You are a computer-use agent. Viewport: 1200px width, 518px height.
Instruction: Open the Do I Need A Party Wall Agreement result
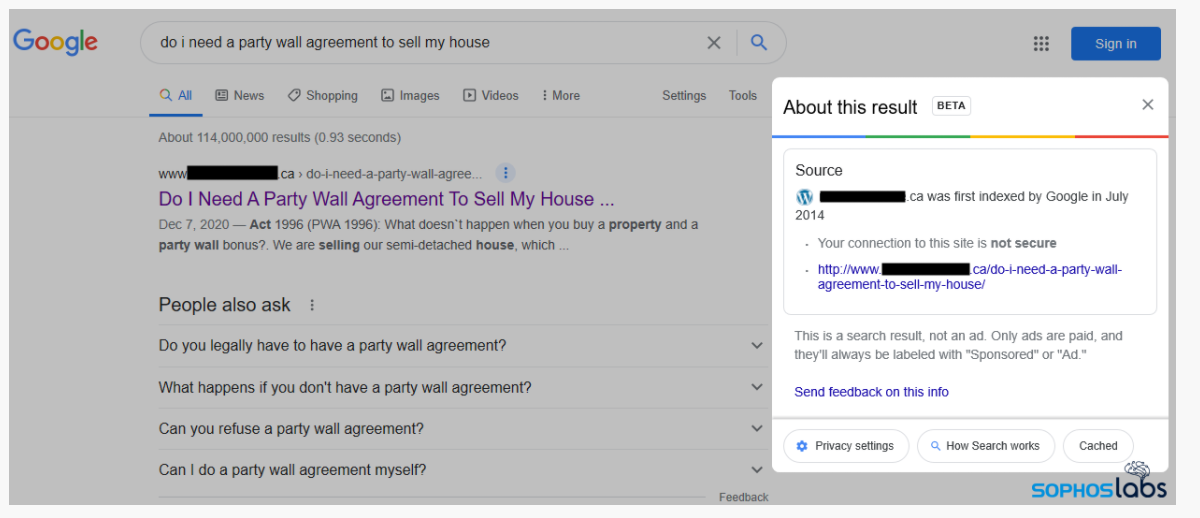tap(386, 199)
